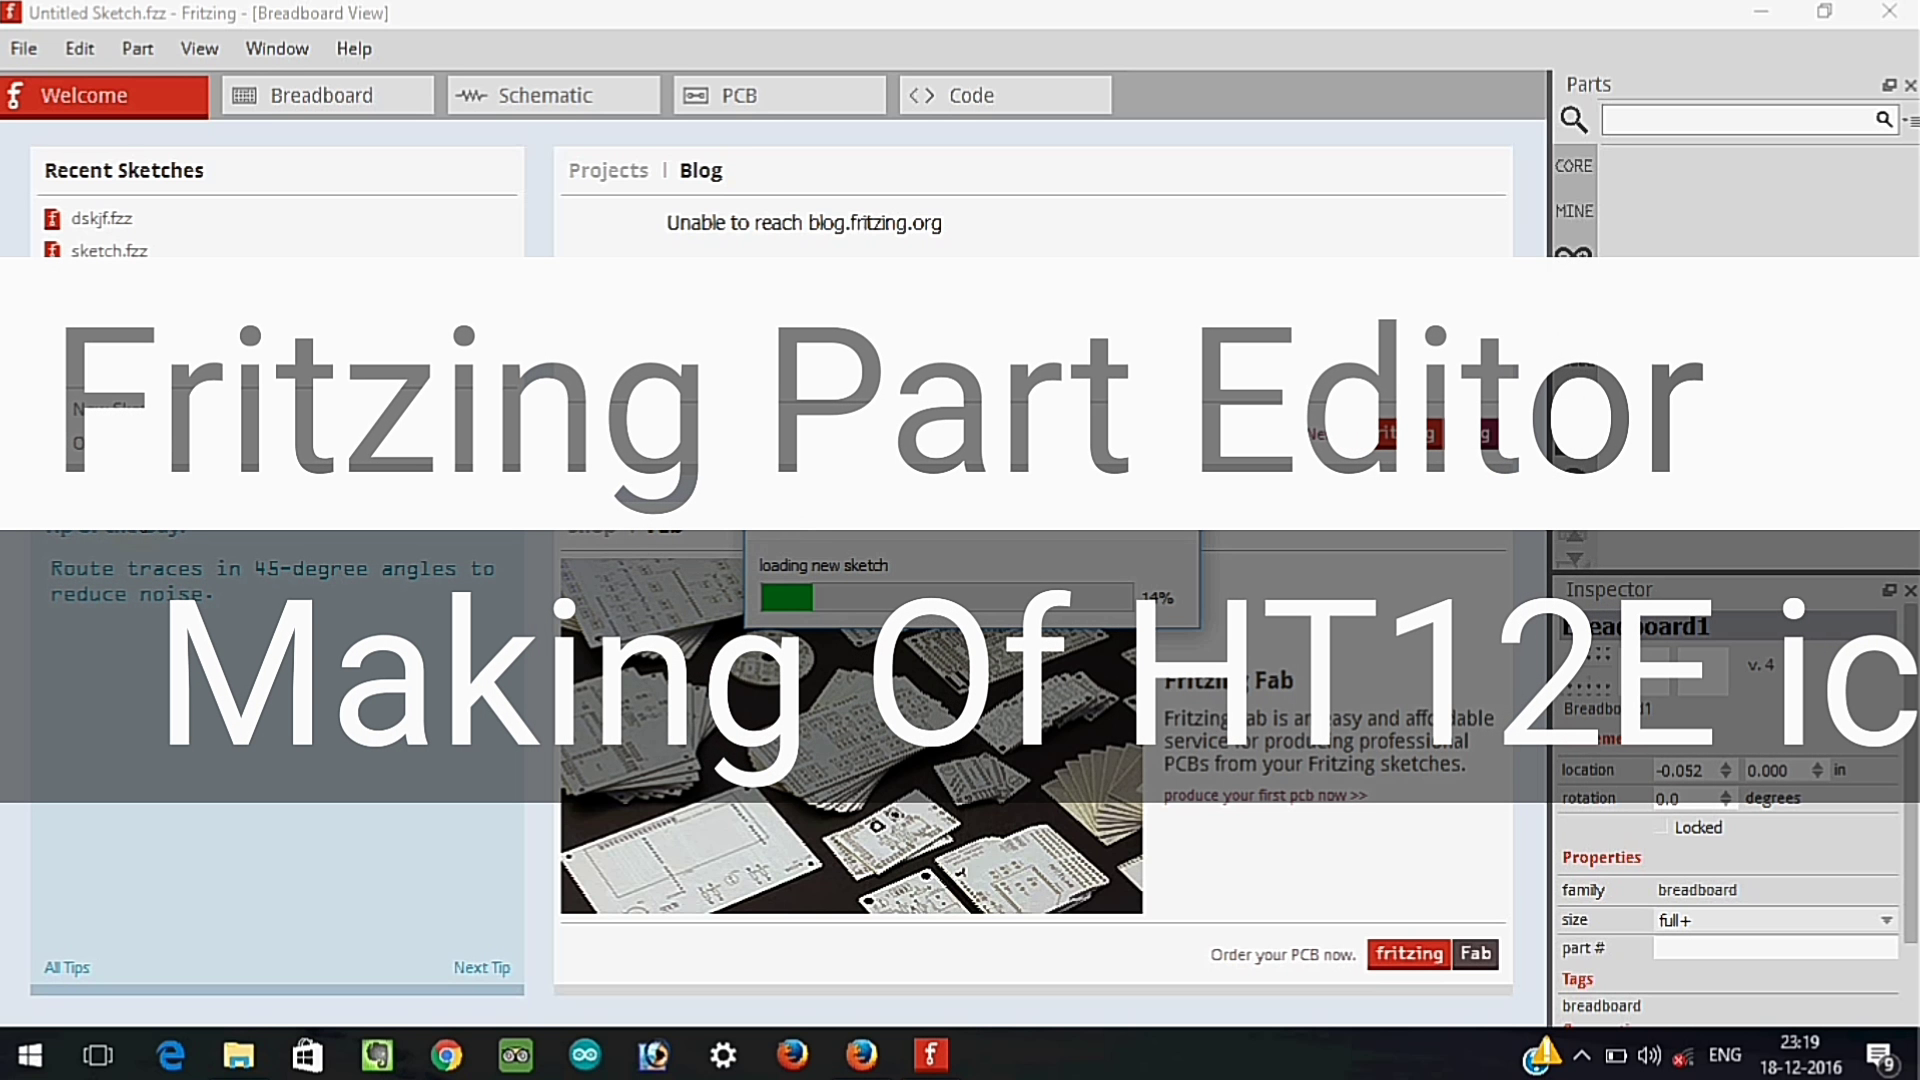The width and height of the screenshot is (1920, 1080).
Task: Open the Window menu
Action: coord(277,48)
